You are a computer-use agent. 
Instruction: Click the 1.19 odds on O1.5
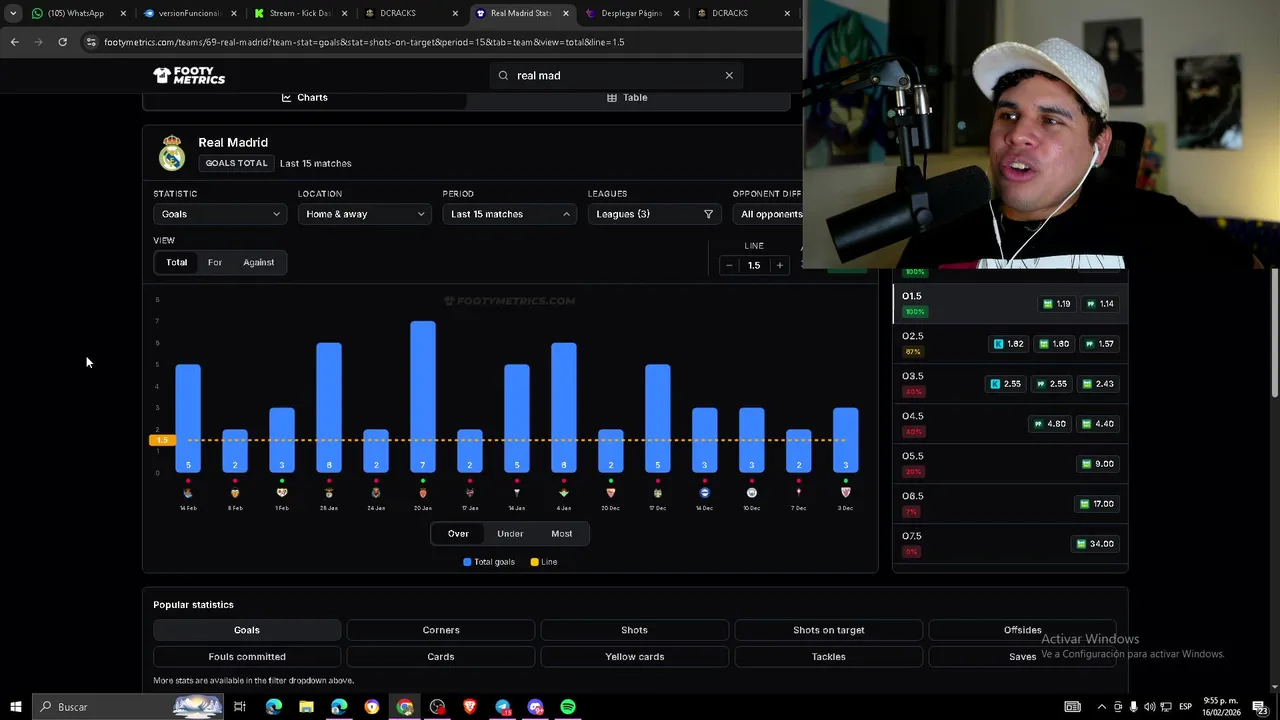(x=1056, y=304)
